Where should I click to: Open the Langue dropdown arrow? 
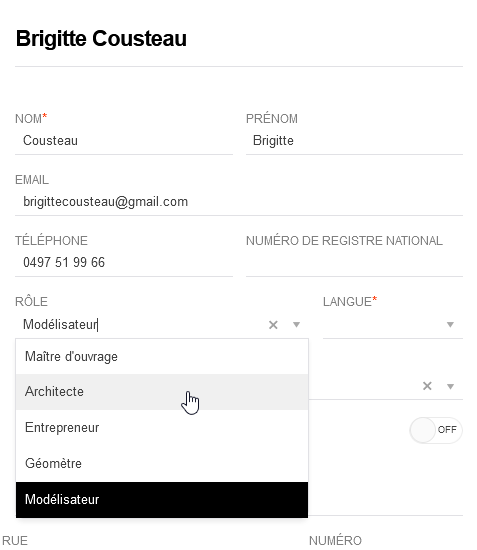450,325
